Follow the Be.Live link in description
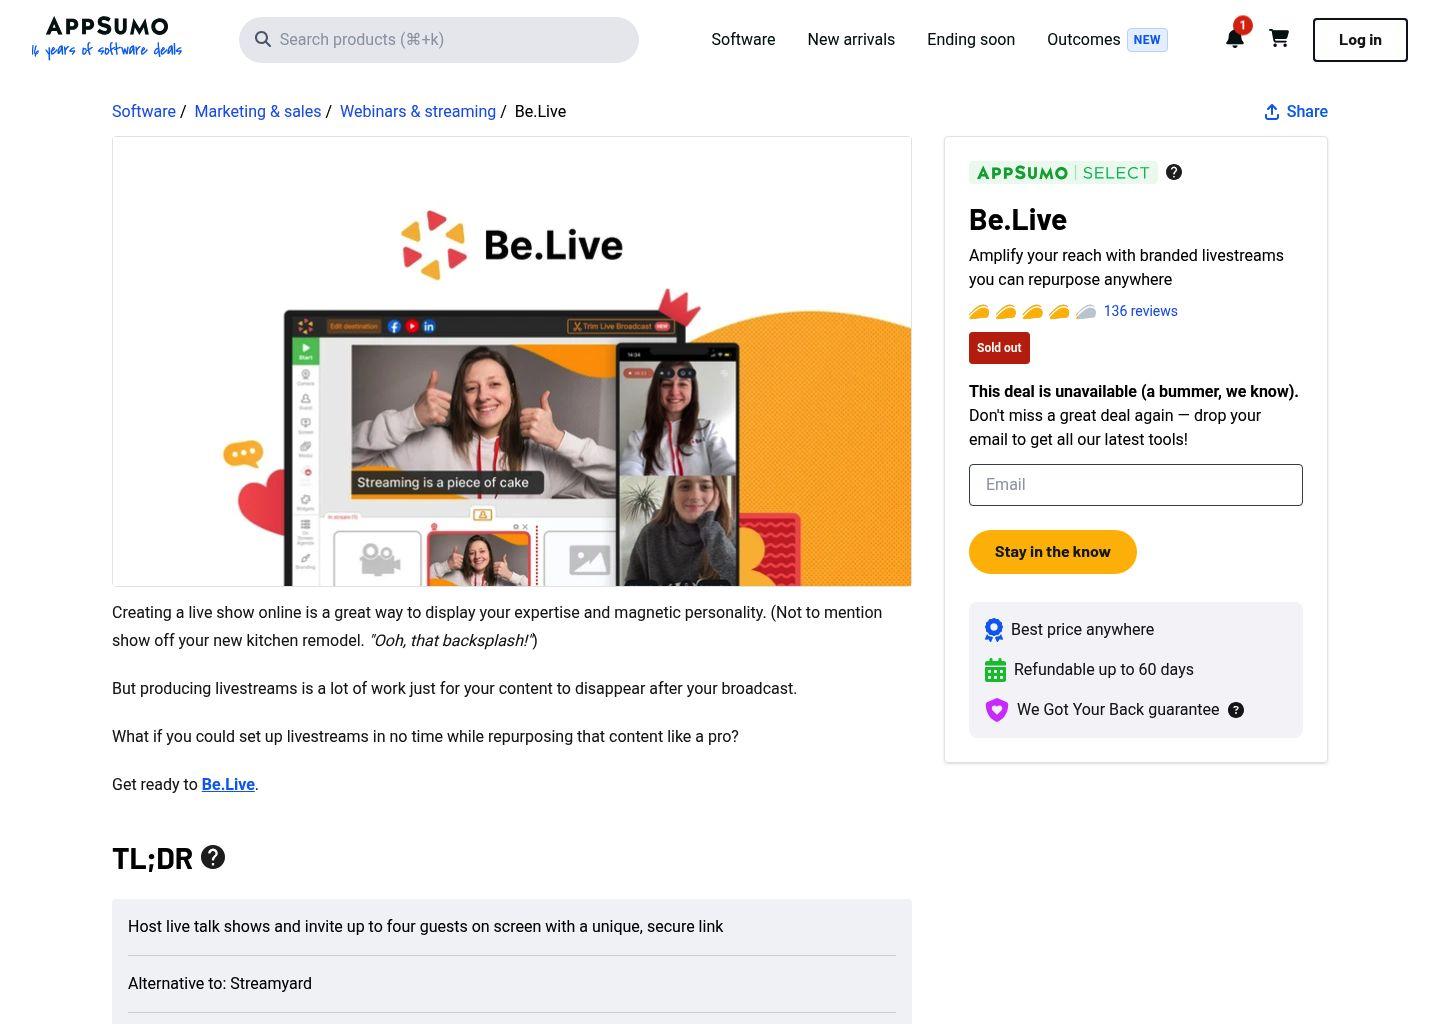Viewport: 1440px width, 1024px height. coord(228,785)
